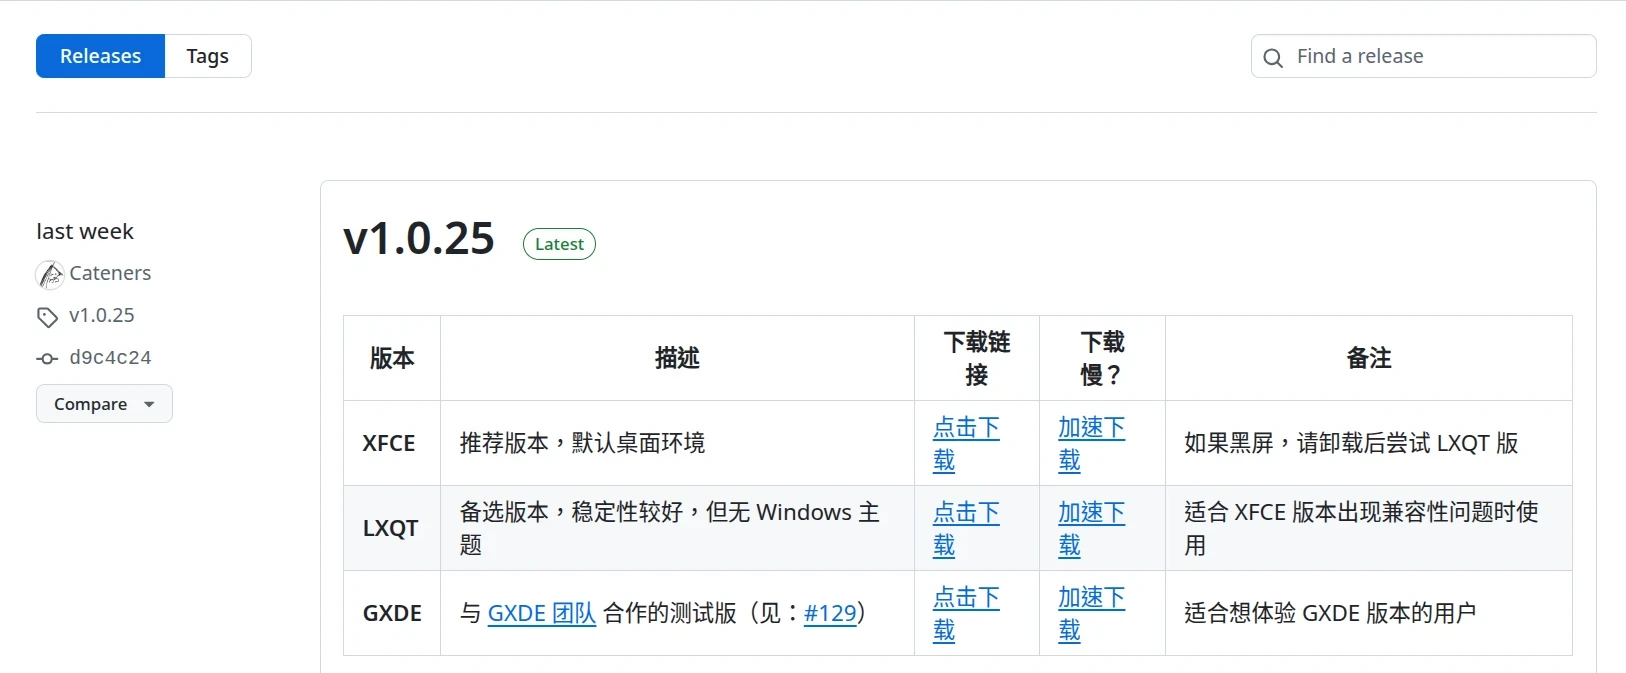
Task: Open the GXDE 团队 link
Action: (x=541, y=613)
